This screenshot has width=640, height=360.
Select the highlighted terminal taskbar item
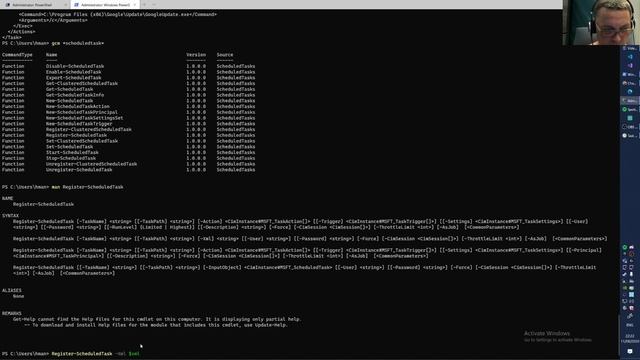[629, 100]
